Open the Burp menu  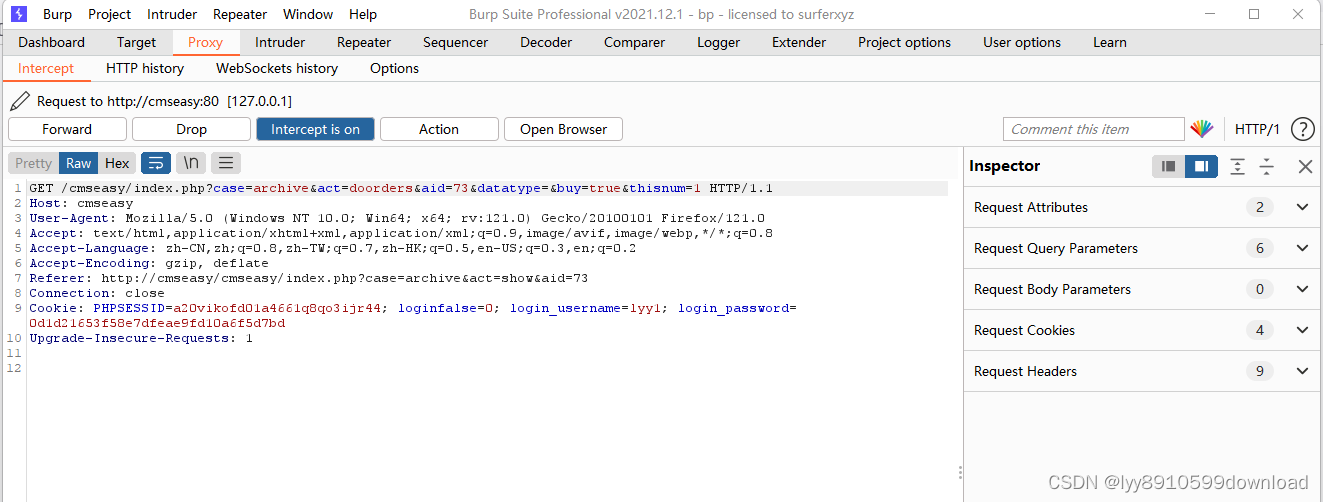pyautogui.click(x=57, y=14)
